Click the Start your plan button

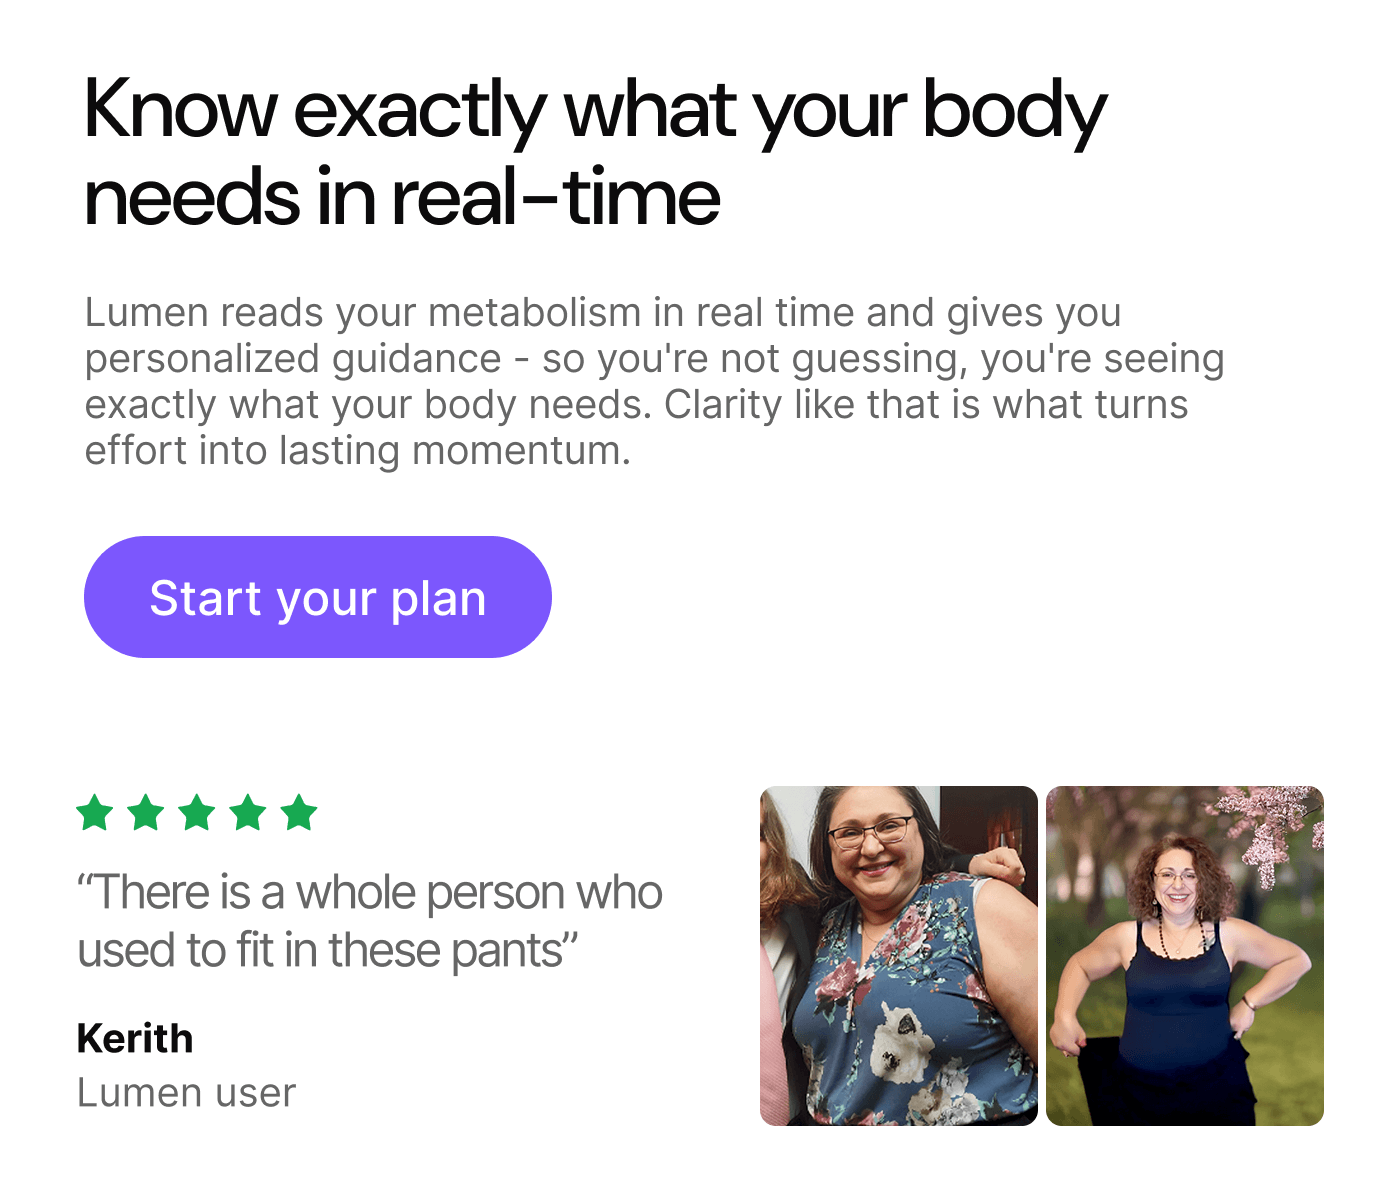coord(317,597)
